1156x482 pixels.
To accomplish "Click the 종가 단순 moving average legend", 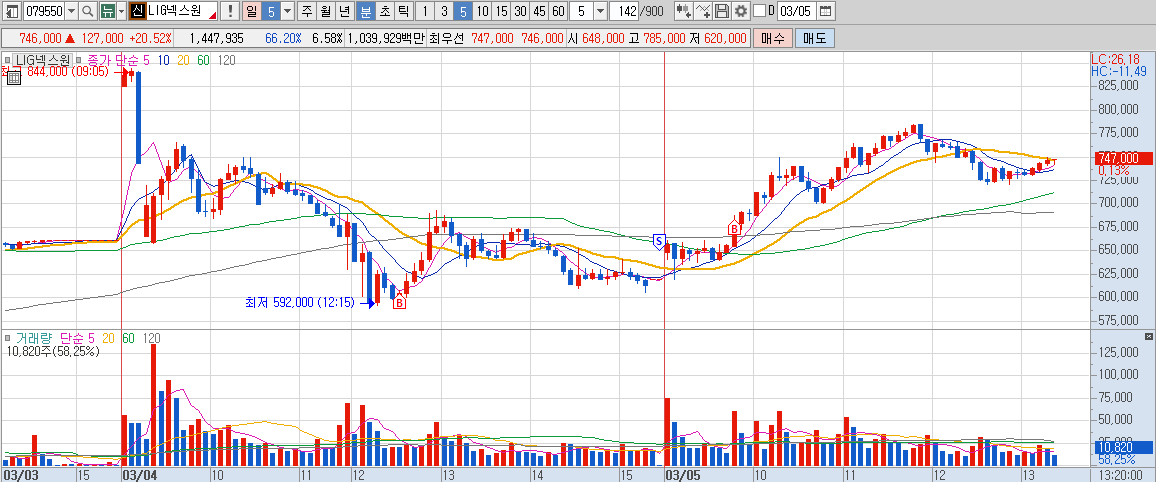I will [114, 60].
